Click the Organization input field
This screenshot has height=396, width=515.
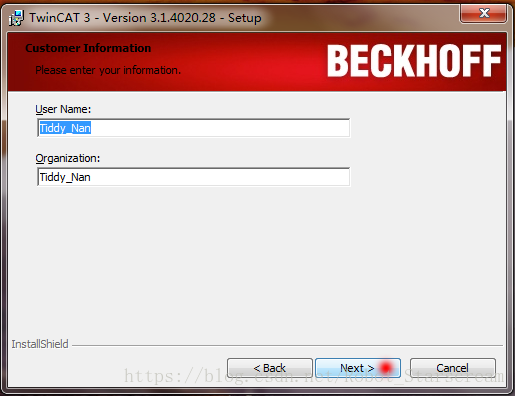click(x=194, y=177)
